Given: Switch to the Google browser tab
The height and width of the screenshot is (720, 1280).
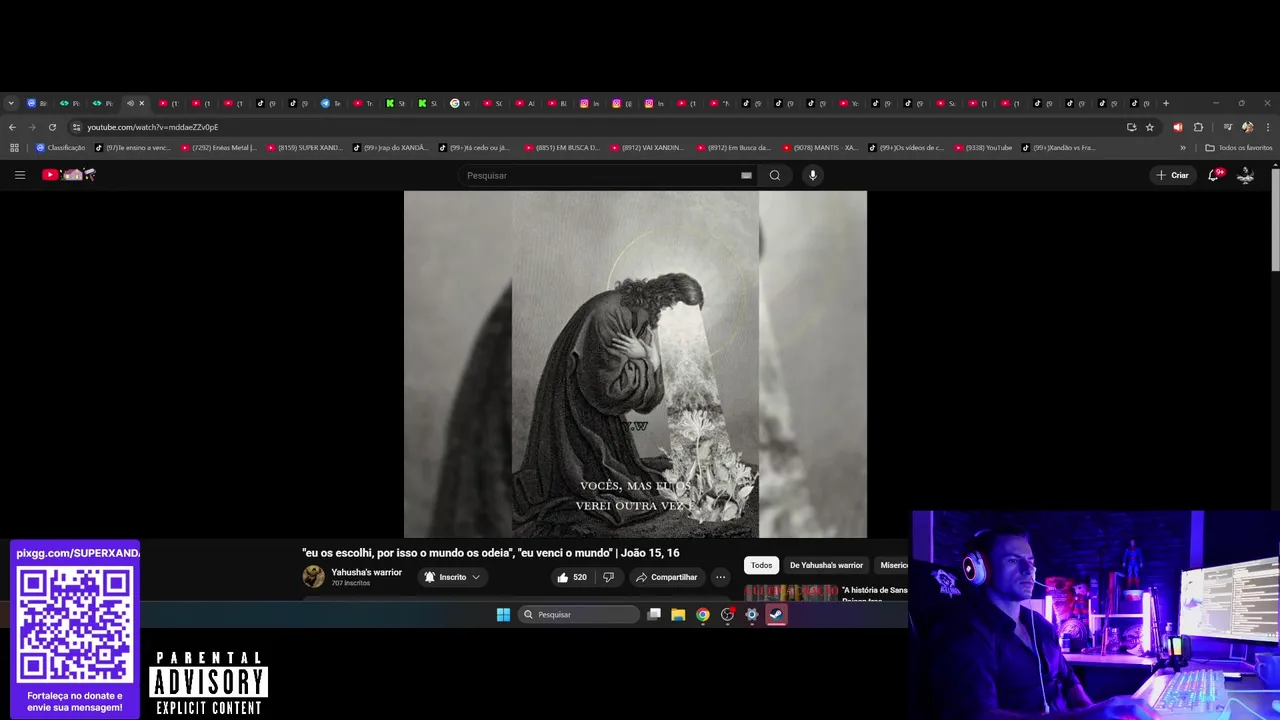Looking at the screenshot, I should tap(459, 103).
